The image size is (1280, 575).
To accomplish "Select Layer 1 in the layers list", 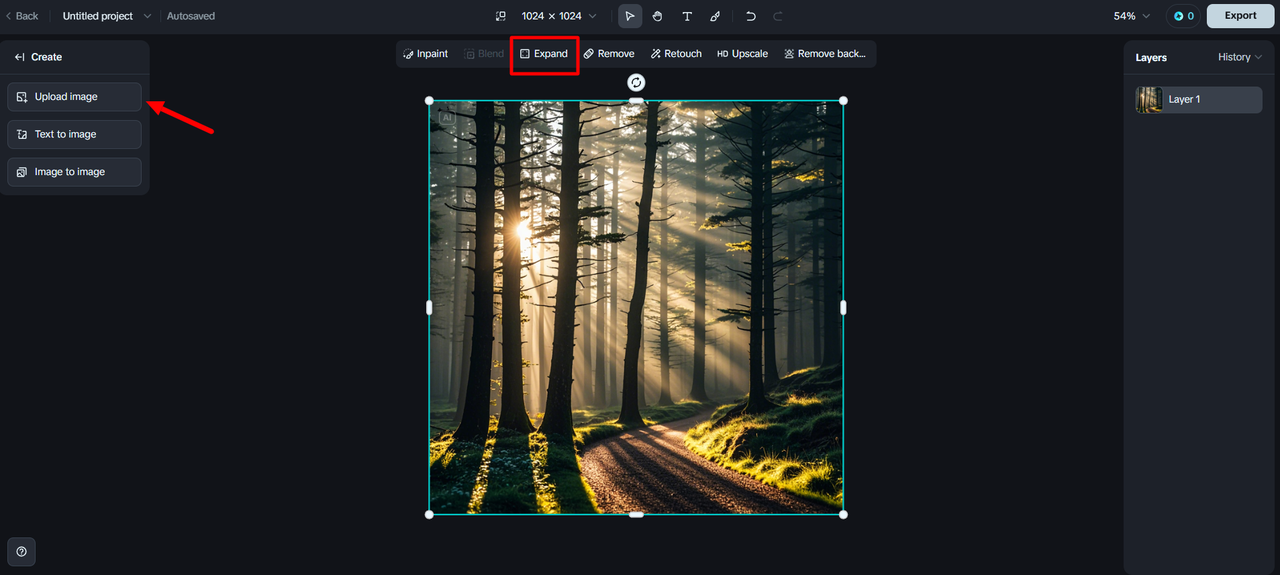I will pos(1199,99).
